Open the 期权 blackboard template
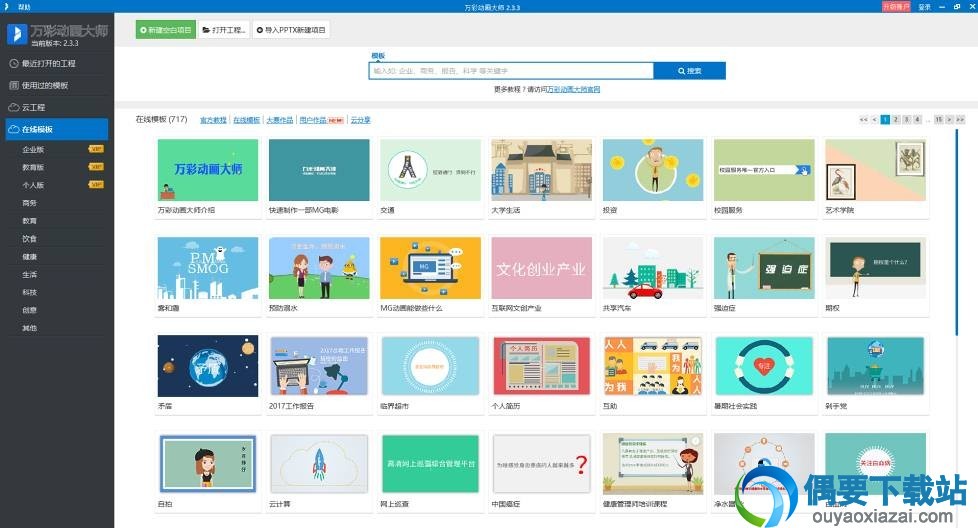 pos(876,268)
